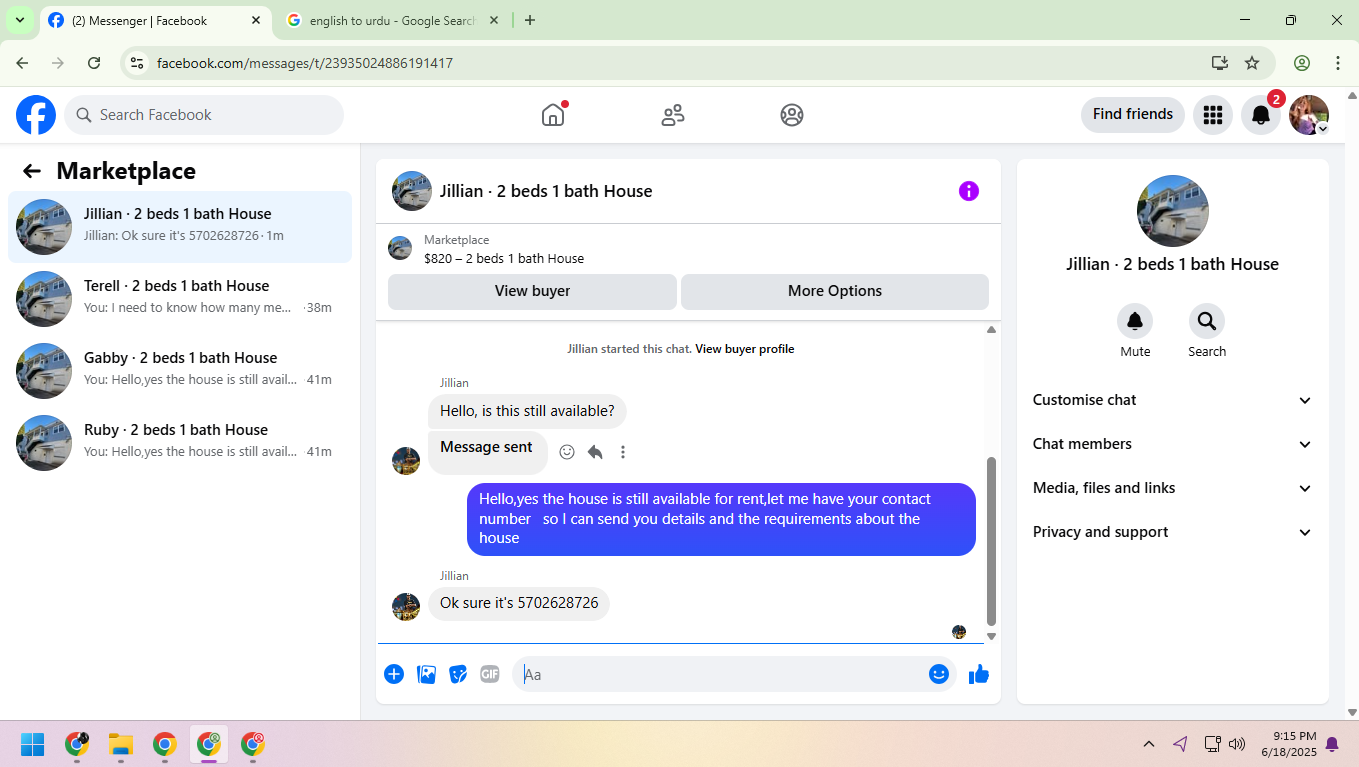Install app icon in the address bar
Image resolution: width=1359 pixels, height=767 pixels.
pyautogui.click(x=1219, y=63)
